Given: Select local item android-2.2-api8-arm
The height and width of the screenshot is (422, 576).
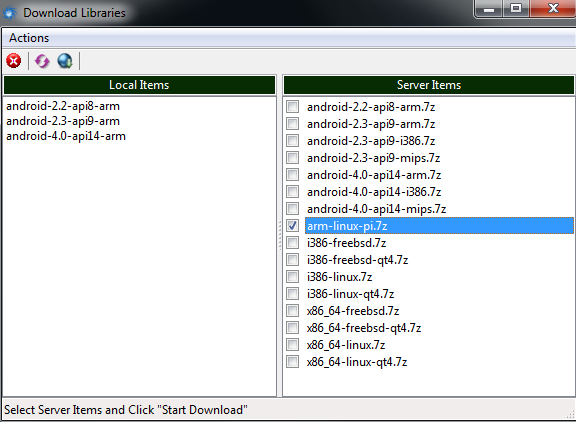Looking at the screenshot, I should point(63,106).
